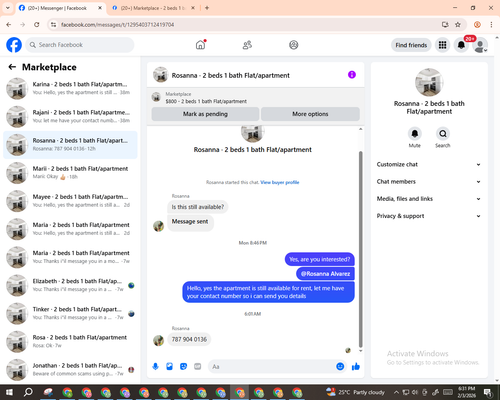This screenshot has height=400, width=500.
Task: Click the attach file icon
Action: pyautogui.click(x=169, y=367)
